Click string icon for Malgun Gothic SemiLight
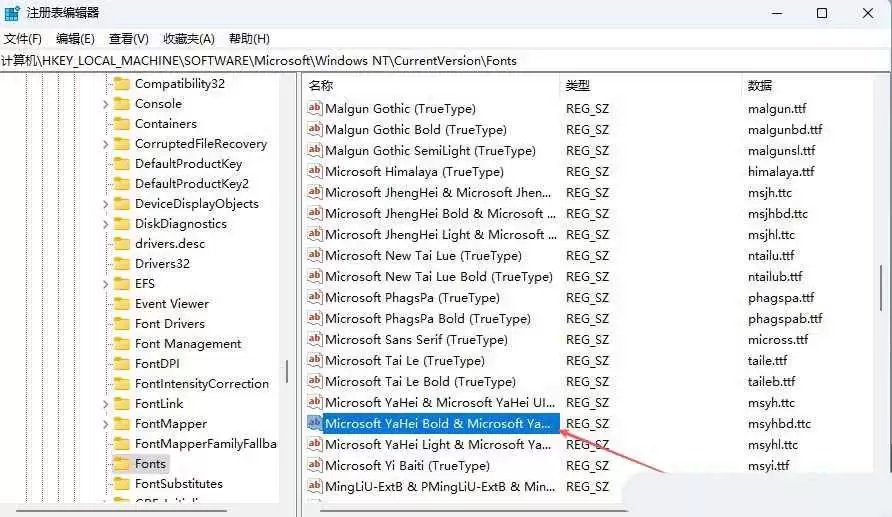Viewport: 892px width, 517px height. (315, 150)
